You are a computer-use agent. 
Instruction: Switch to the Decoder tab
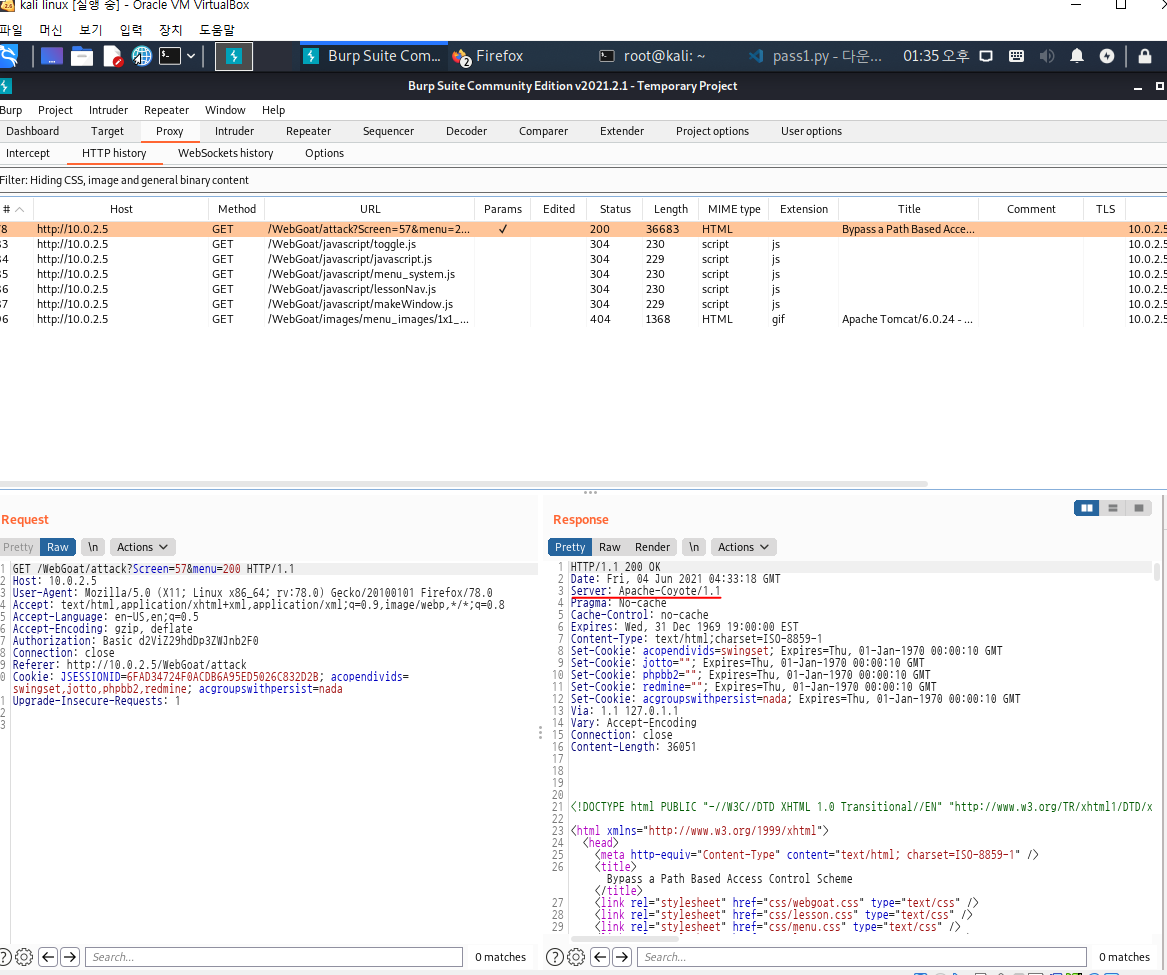tap(466, 131)
